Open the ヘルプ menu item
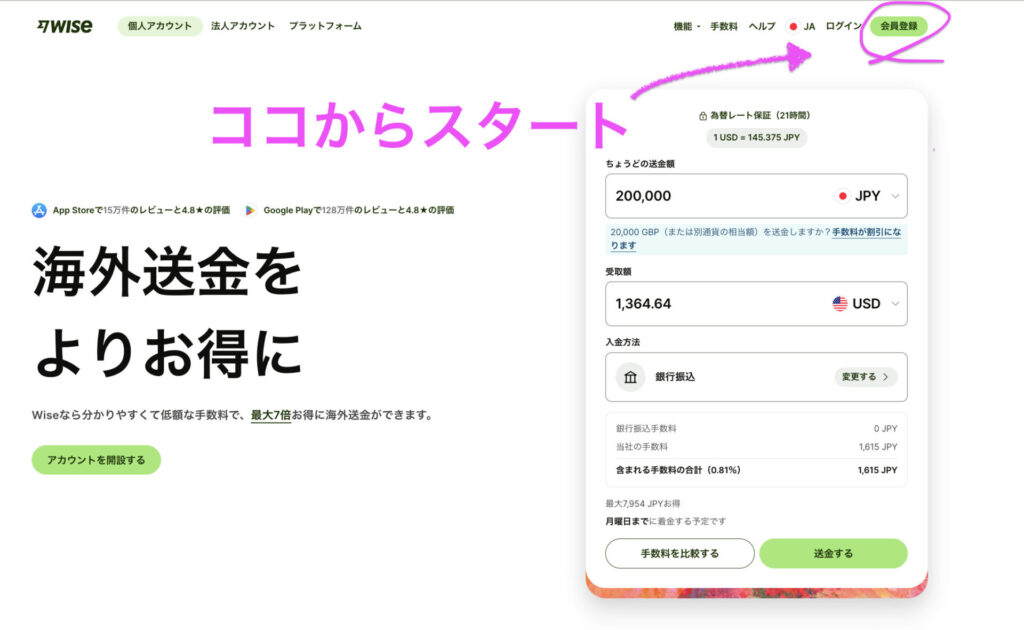Viewport: 1024px width, 630px height. click(x=761, y=26)
